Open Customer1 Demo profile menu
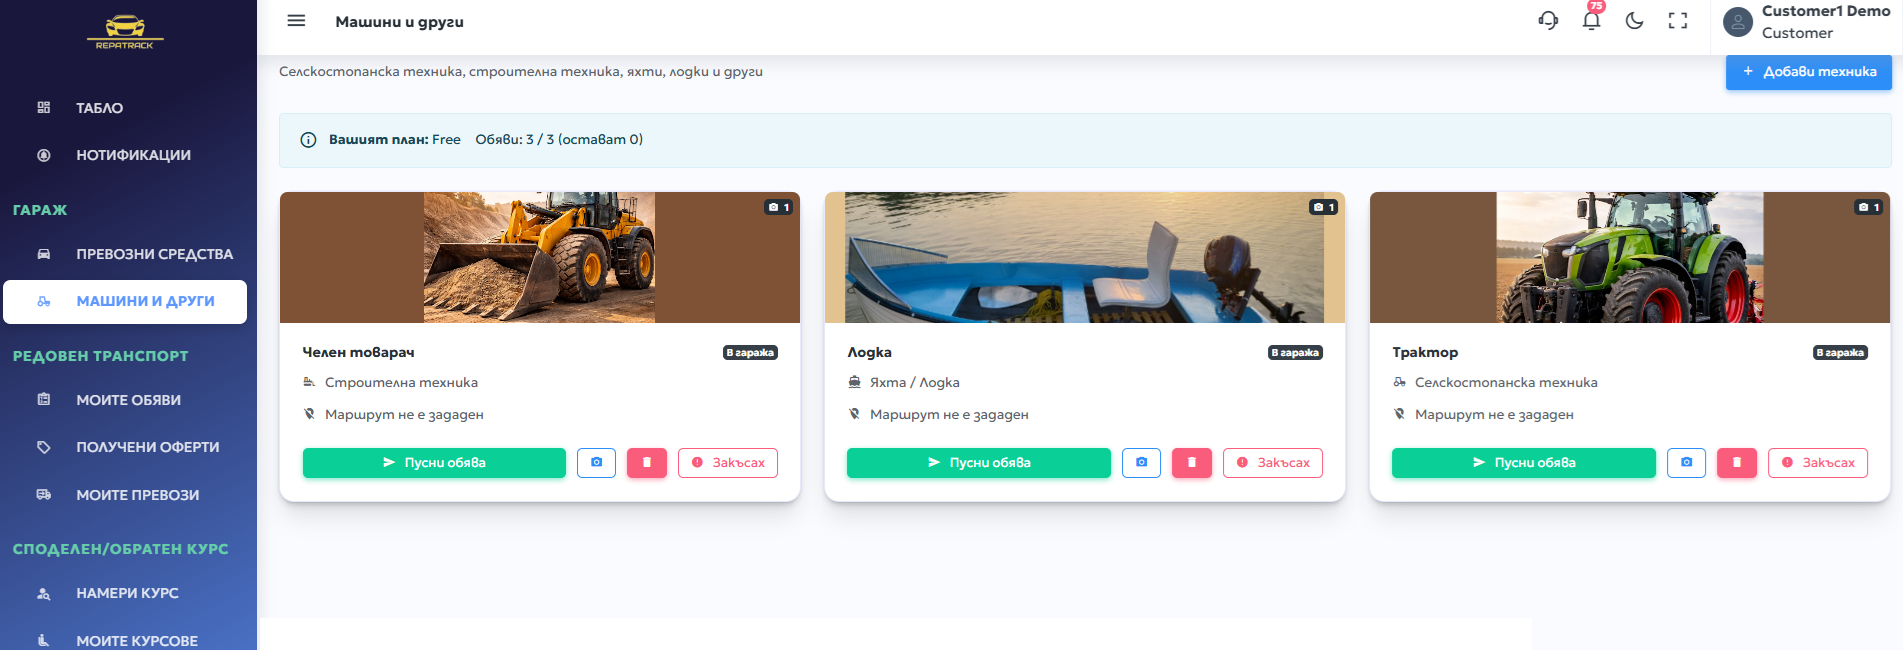This screenshot has width=1903, height=650. coord(1806,22)
